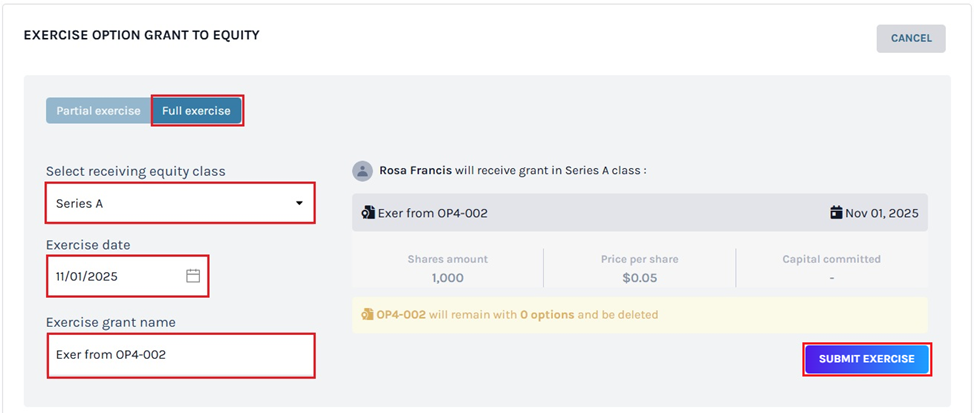Select the Full exercise option
Viewport: 974px width, 413px height.
point(196,111)
